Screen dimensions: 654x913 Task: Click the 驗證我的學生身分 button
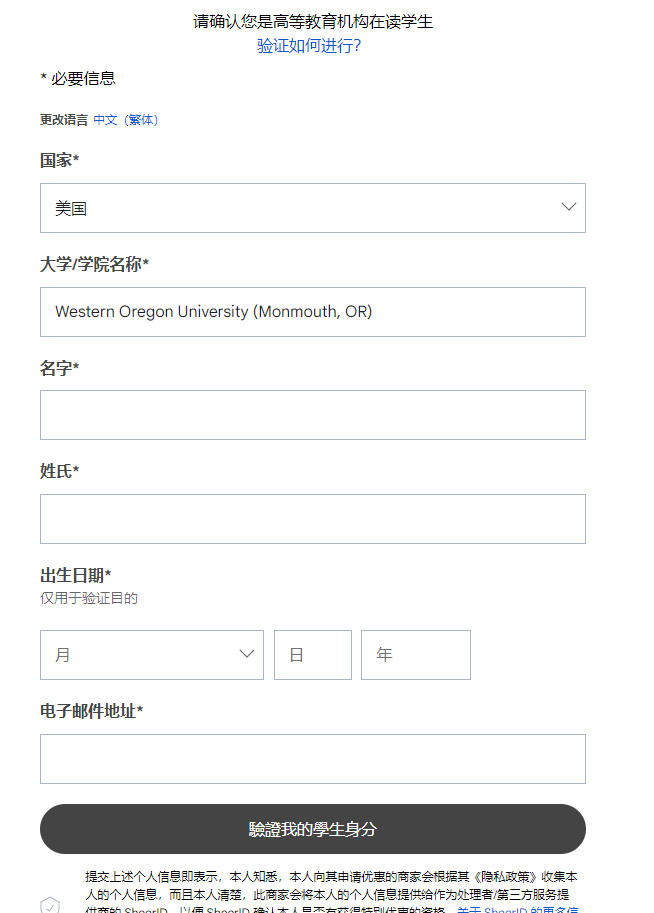(313, 829)
